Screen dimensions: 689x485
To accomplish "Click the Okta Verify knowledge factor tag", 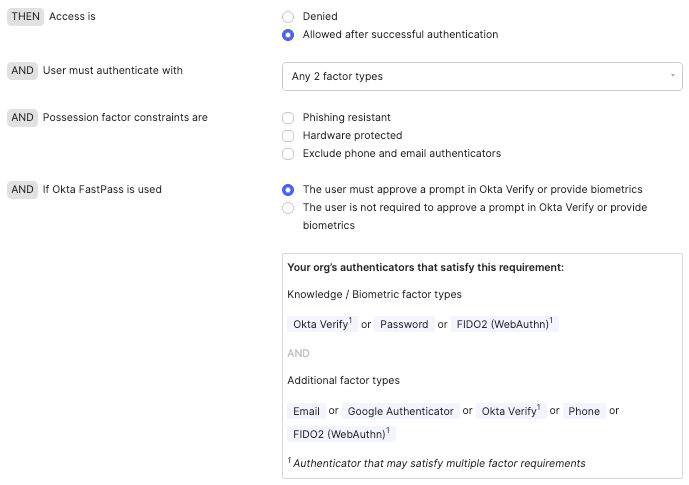I will click(x=320, y=324).
